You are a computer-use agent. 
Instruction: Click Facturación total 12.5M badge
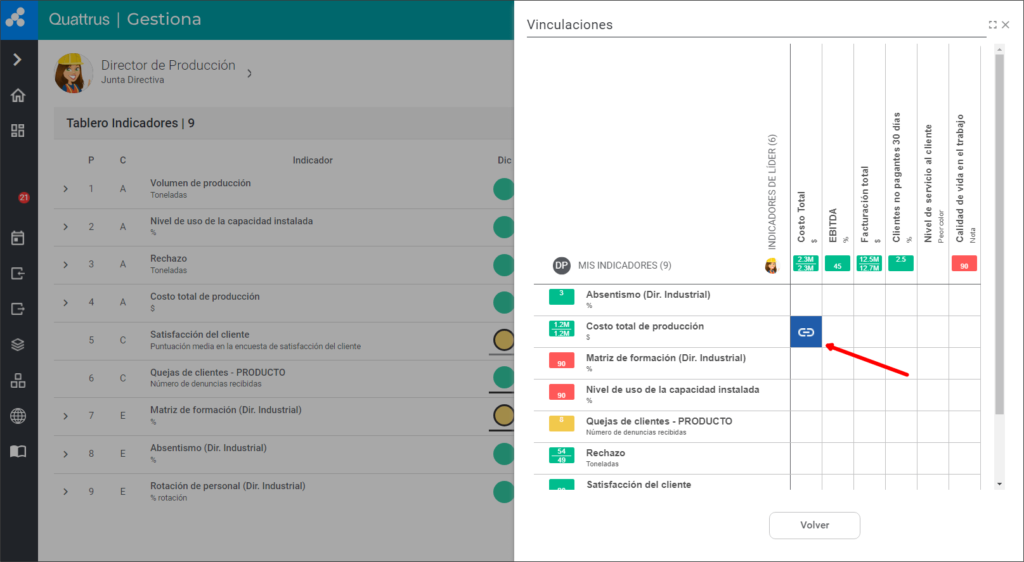(869, 263)
